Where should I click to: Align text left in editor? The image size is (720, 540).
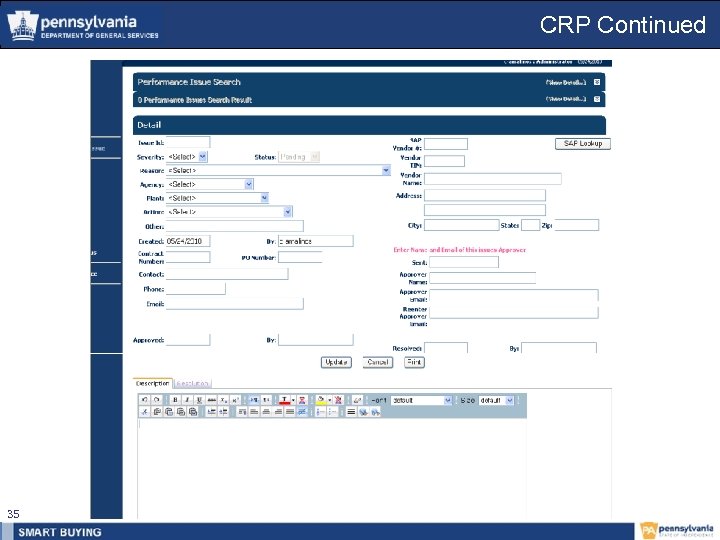254,412
